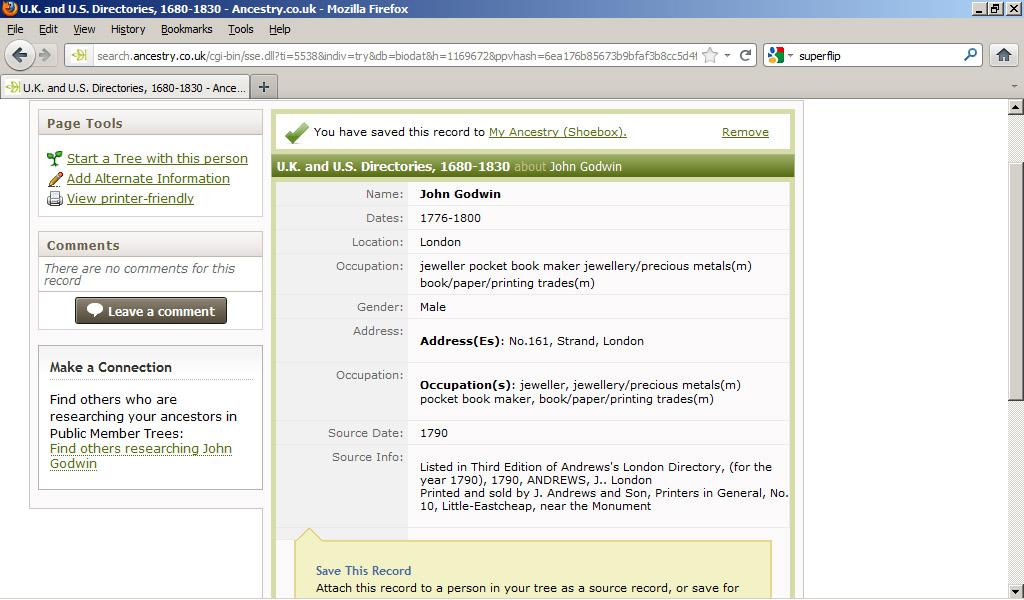Click the vertical scrollbar down arrow
This screenshot has height=600, width=1024.
click(1016, 592)
